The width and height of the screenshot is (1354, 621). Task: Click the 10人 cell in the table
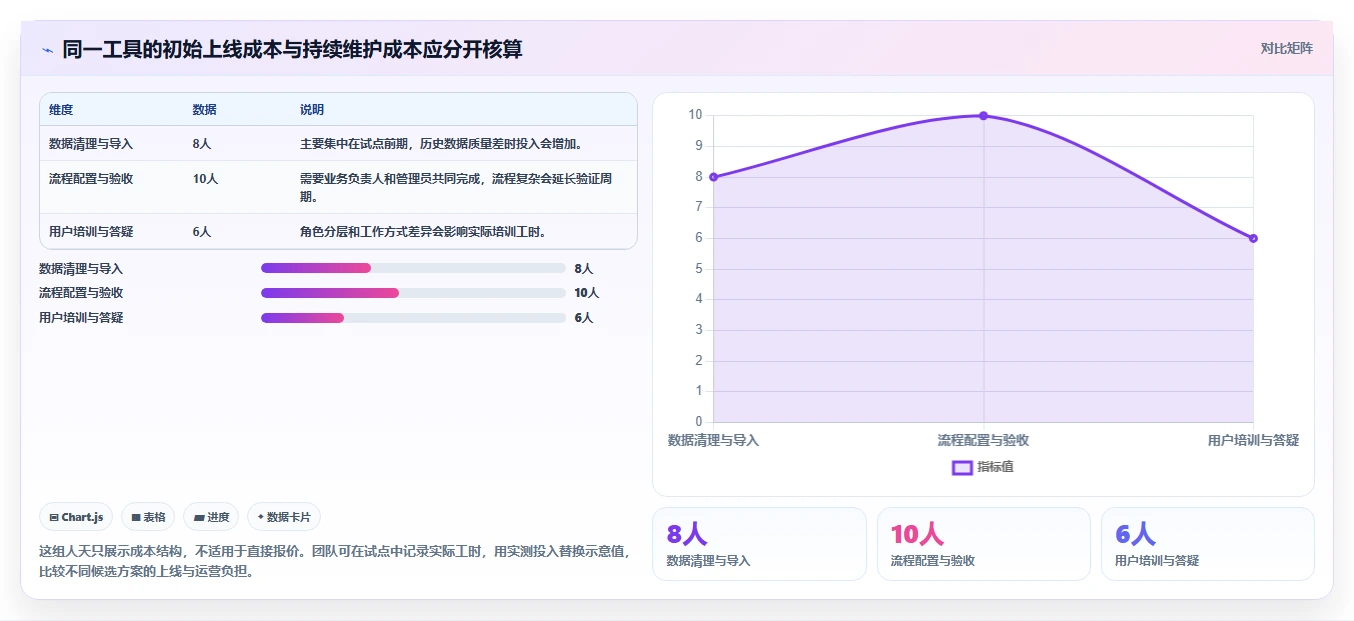coord(205,179)
